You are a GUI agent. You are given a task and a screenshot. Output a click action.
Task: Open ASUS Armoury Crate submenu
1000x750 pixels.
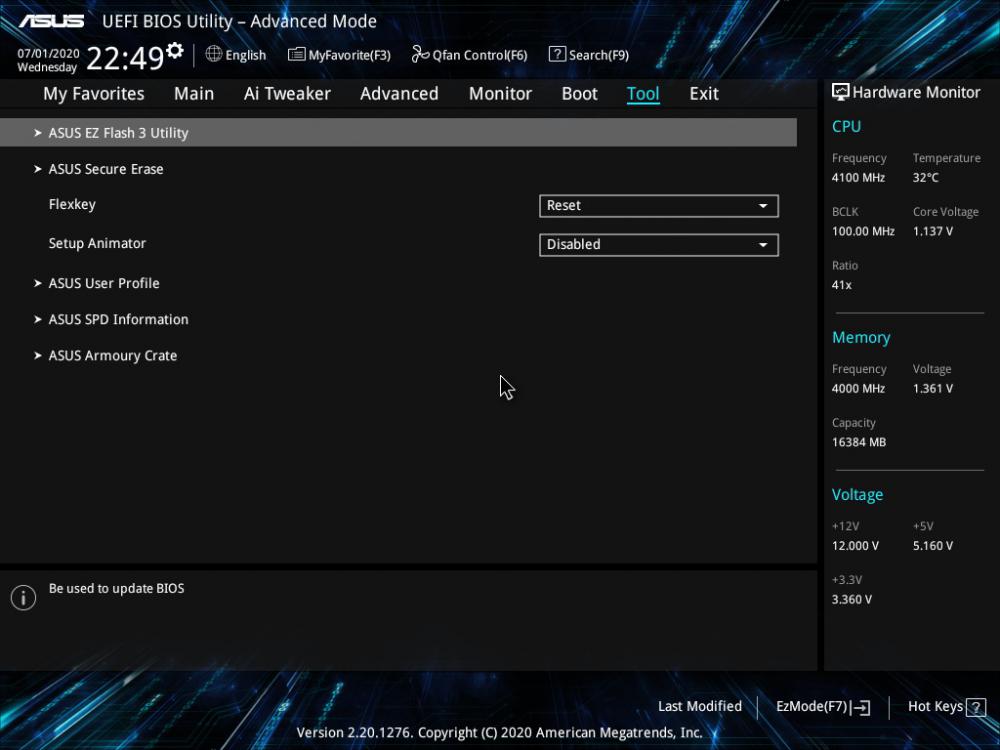click(113, 356)
